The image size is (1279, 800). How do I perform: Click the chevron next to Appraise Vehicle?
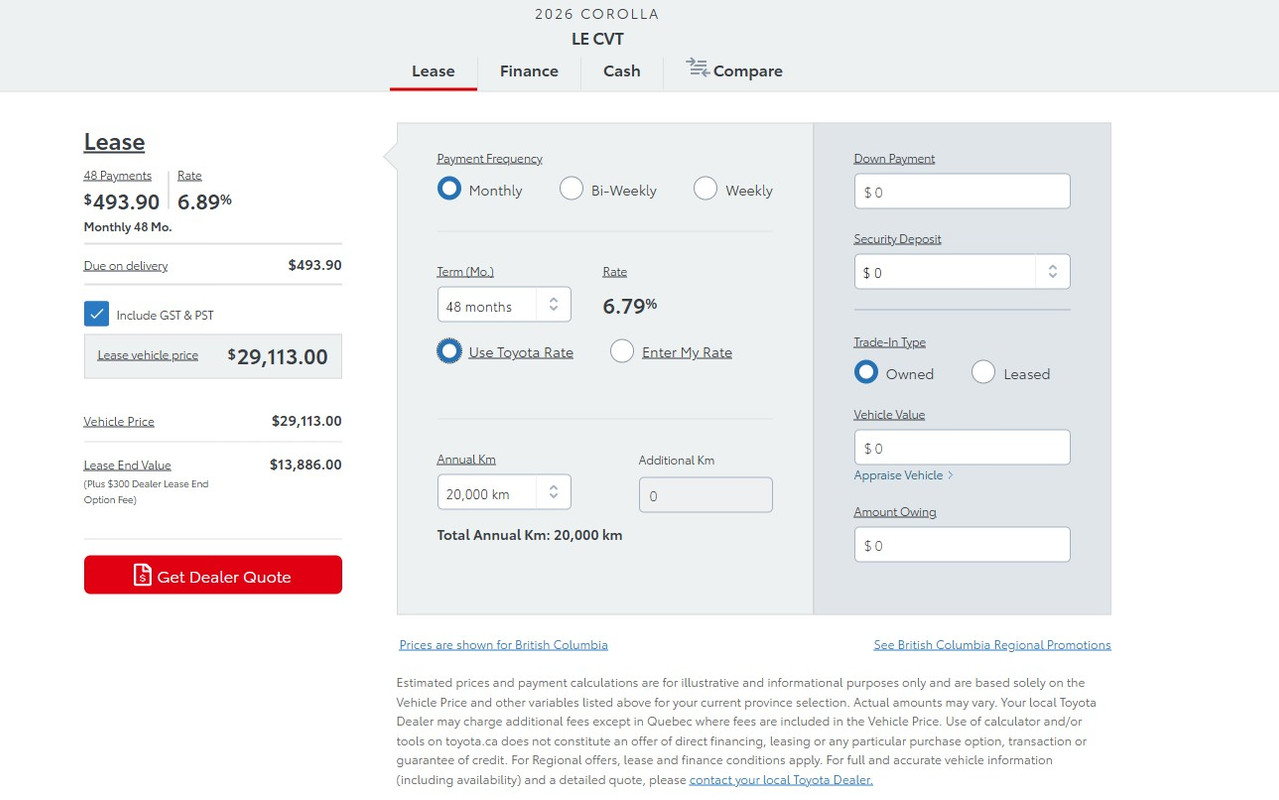coord(950,475)
